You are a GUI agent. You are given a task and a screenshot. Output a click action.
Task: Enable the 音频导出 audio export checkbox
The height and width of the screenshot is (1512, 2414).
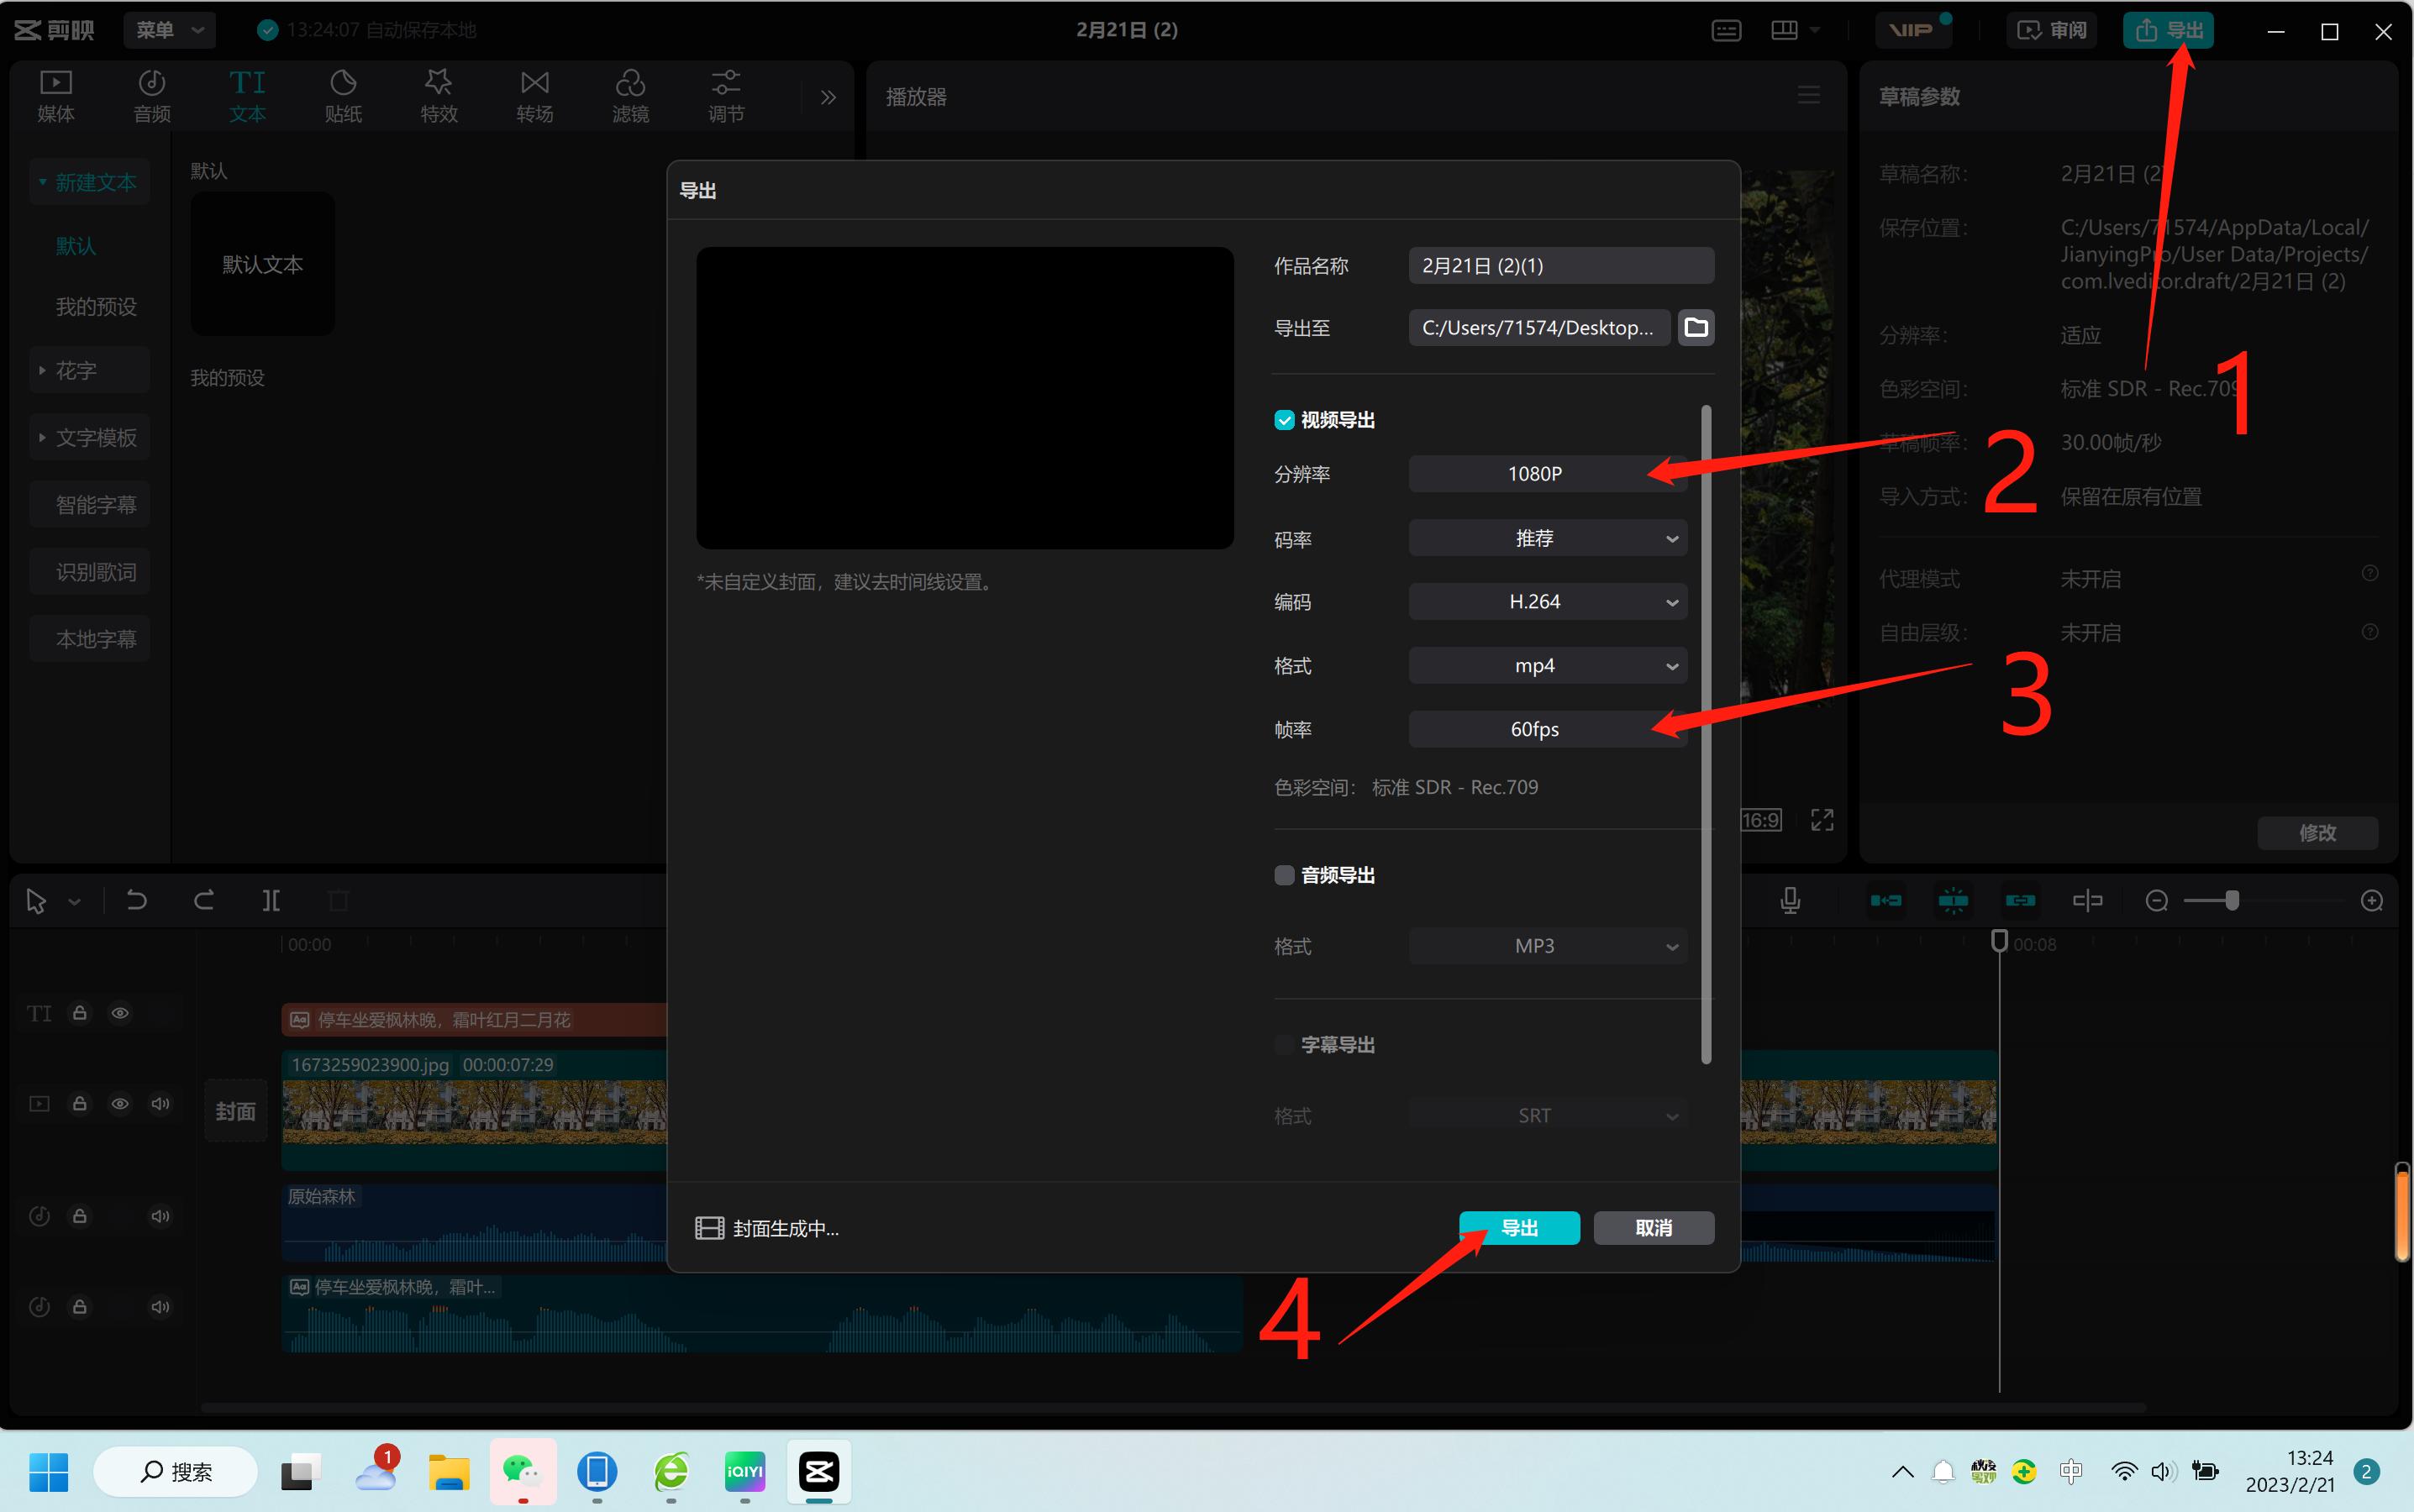1284,875
